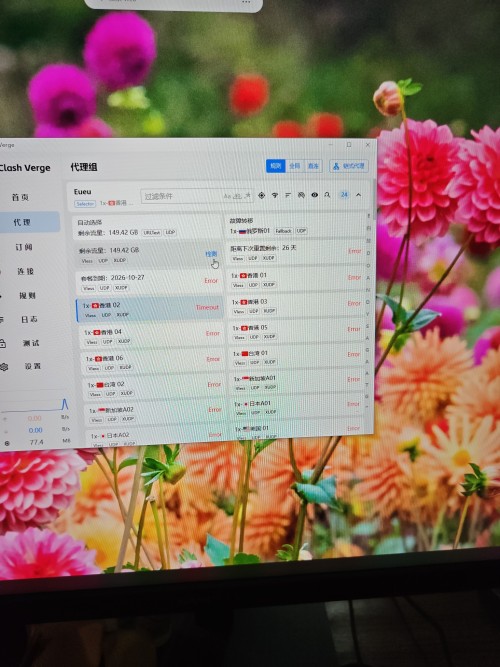Toggle match case Aa in filter
Viewport: 500px width, 667px height.
point(227,196)
